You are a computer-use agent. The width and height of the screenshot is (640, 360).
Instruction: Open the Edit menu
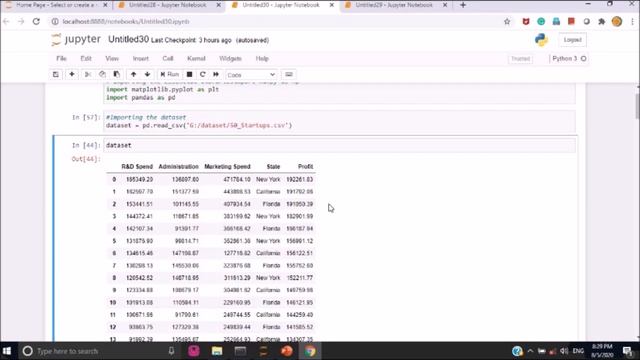[x=86, y=59]
